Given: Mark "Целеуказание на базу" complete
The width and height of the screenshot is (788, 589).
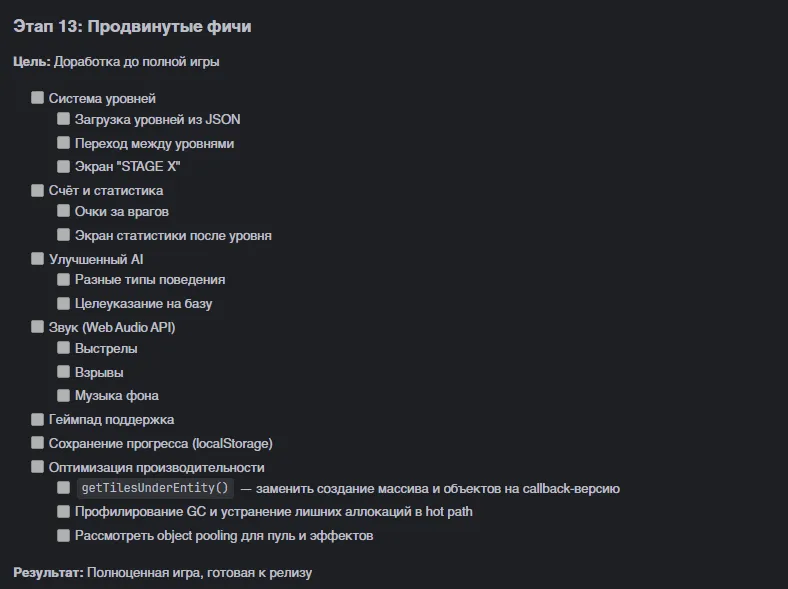Looking at the screenshot, I should [64, 303].
